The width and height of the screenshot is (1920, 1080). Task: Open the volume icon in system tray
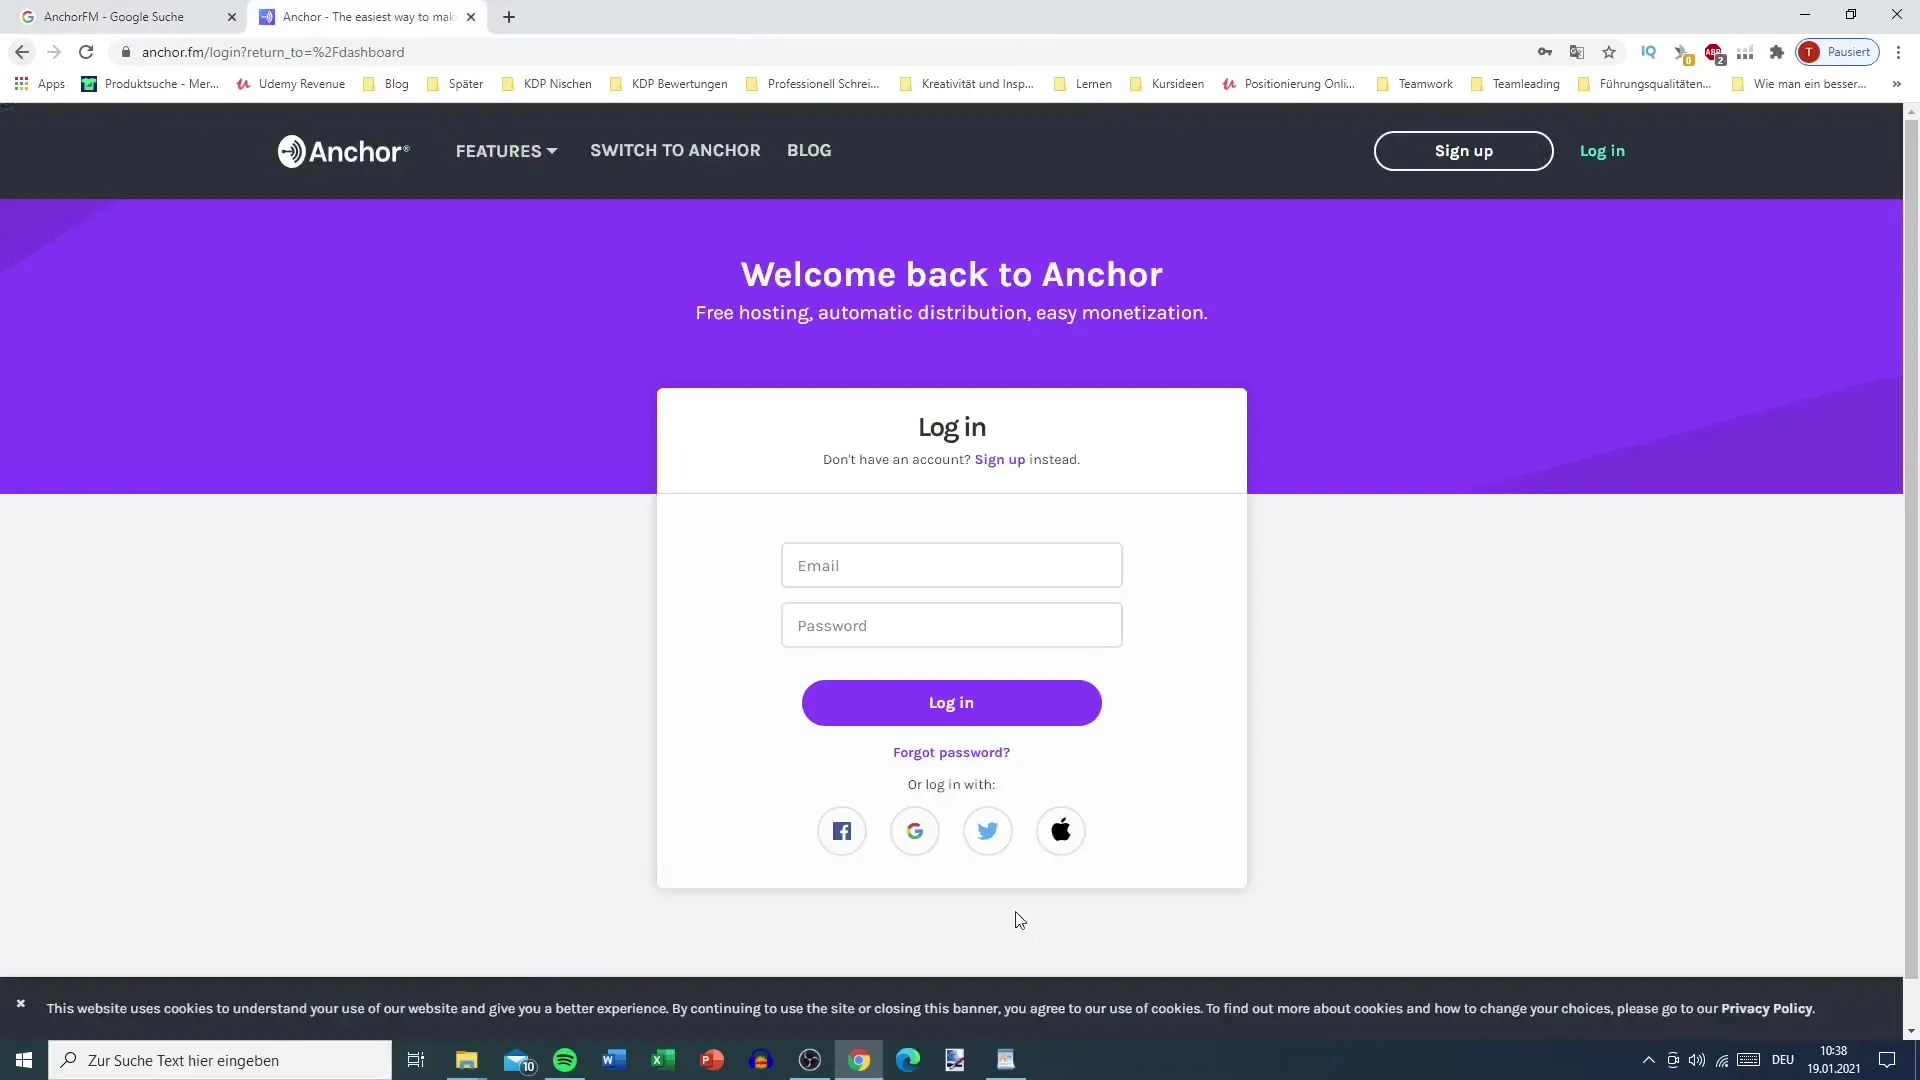pyautogui.click(x=1697, y=1060)
